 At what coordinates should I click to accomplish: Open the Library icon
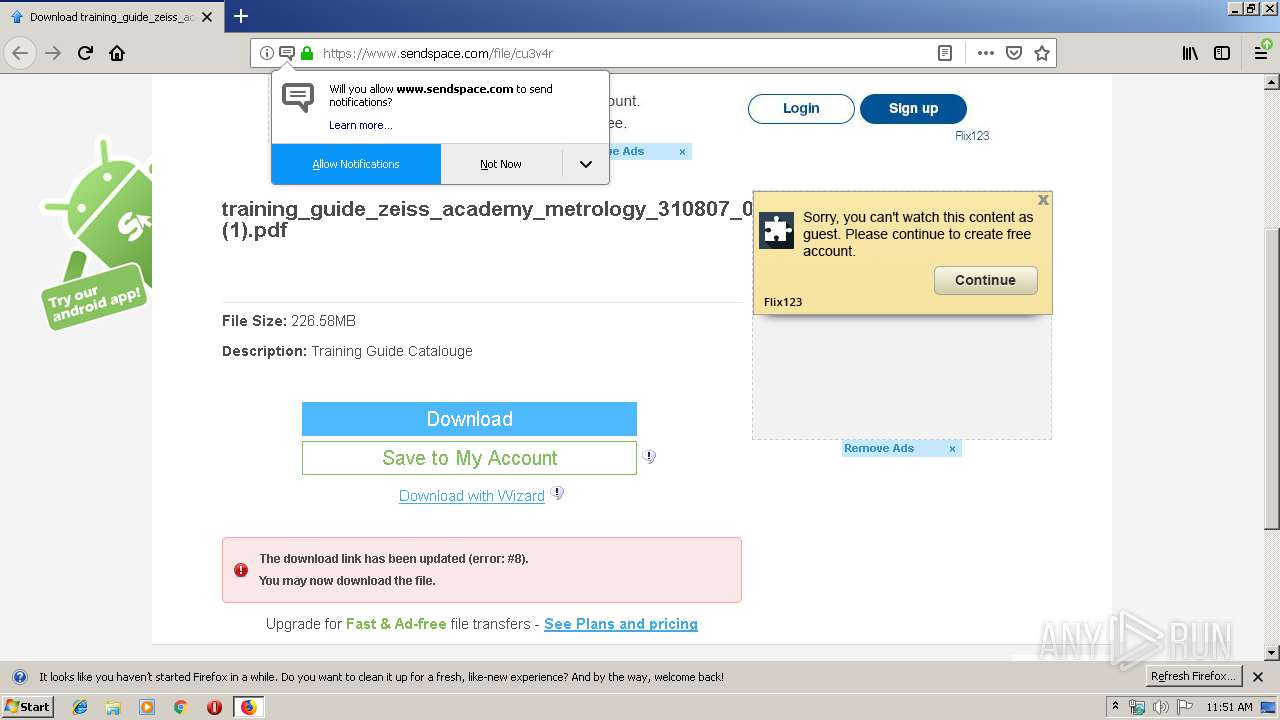pyautogui.click(x=1190, y=53)
